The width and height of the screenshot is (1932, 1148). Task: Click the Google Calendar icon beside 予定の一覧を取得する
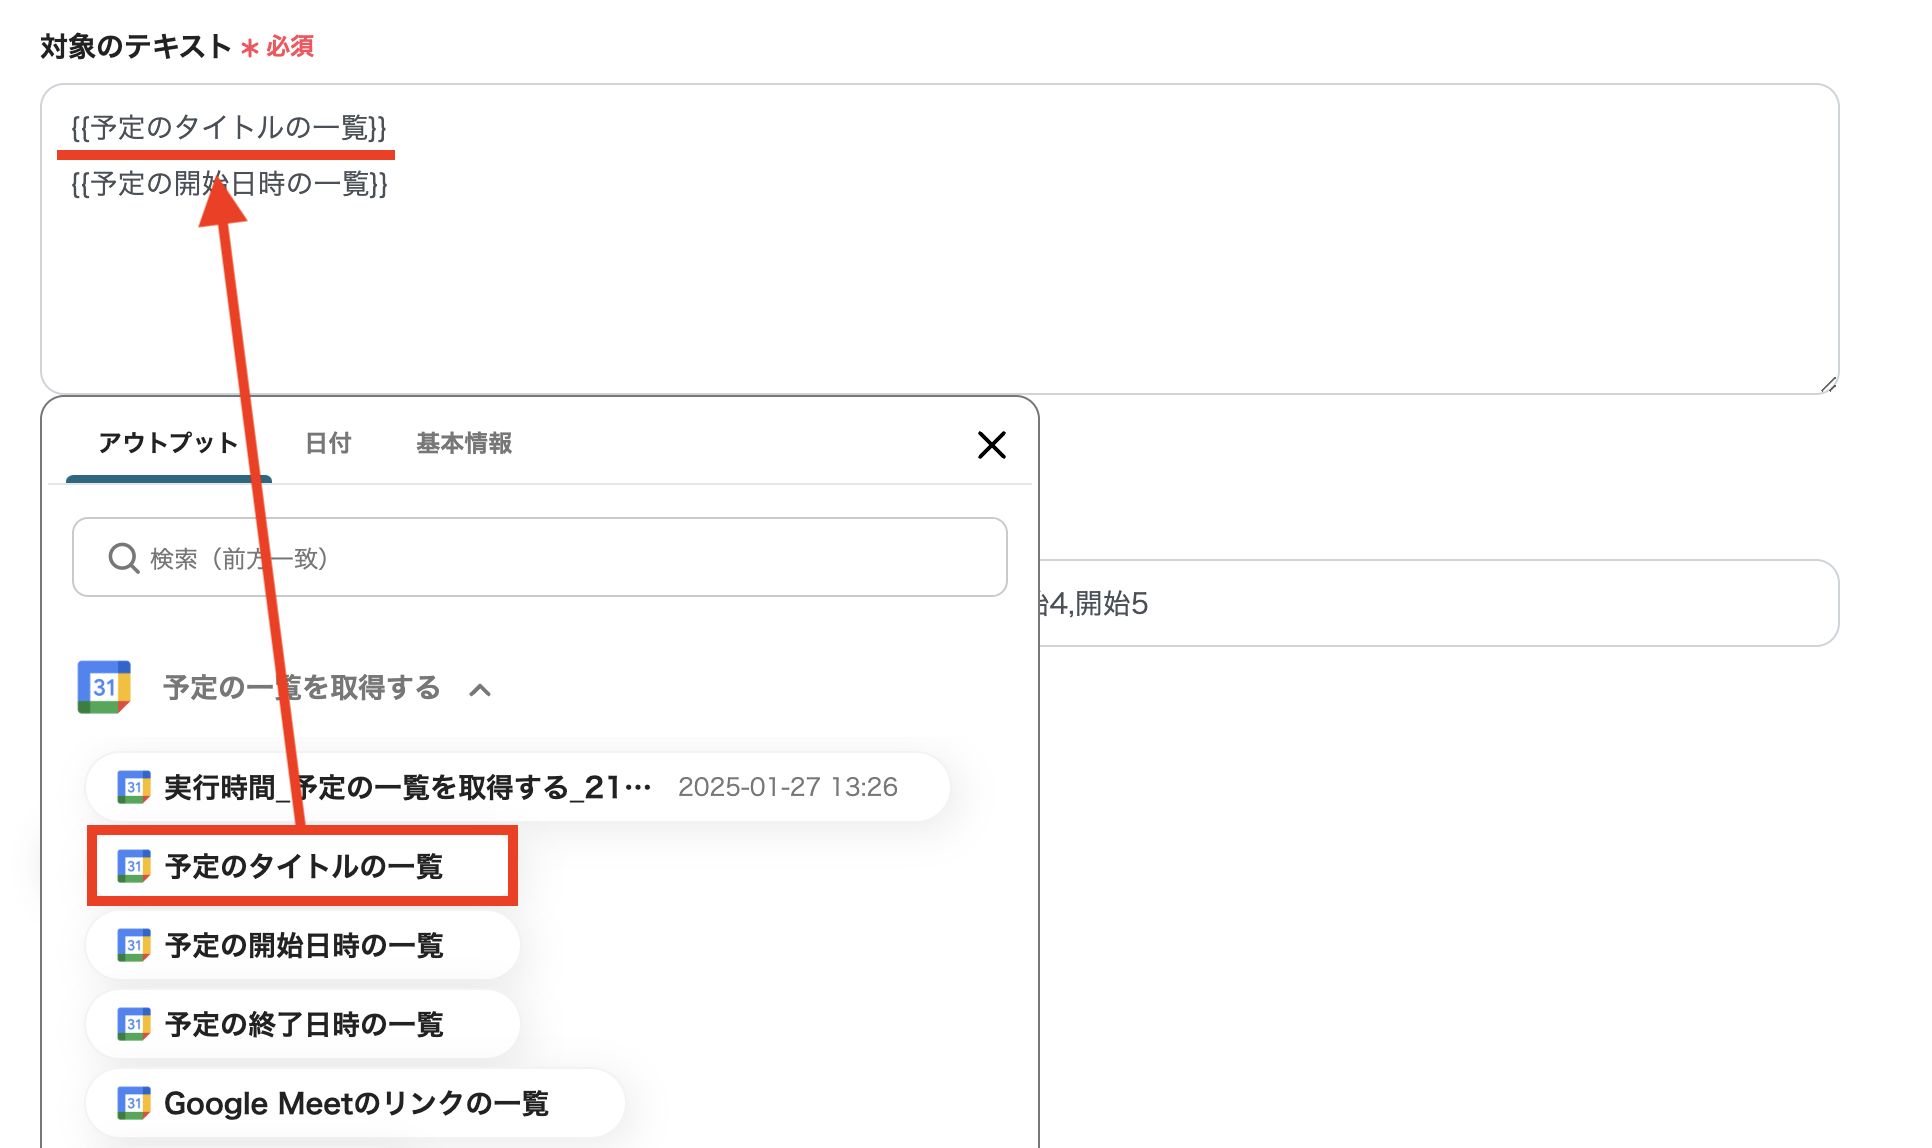click(x=103, y=687)
